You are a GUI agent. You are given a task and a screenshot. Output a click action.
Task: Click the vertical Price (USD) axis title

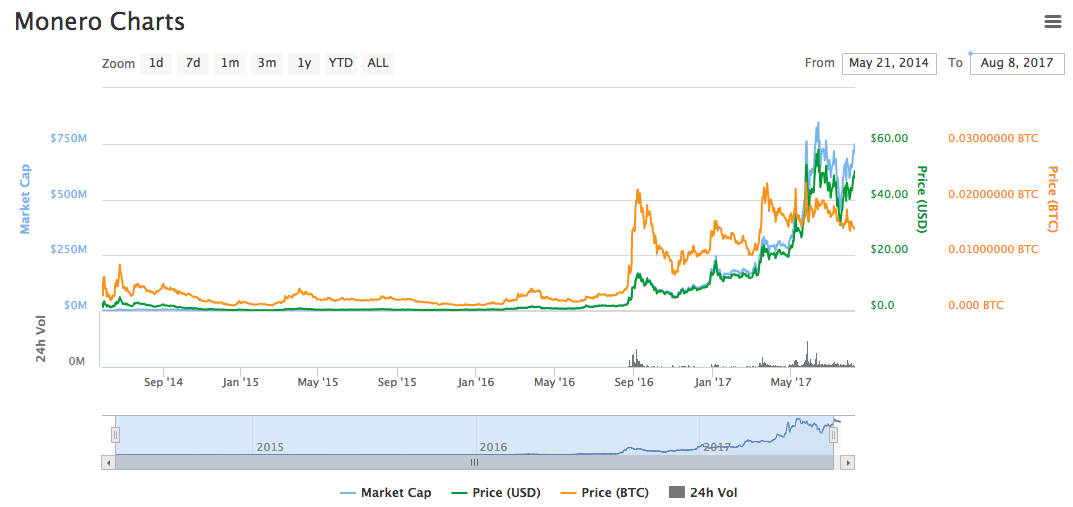pos(921,199)
